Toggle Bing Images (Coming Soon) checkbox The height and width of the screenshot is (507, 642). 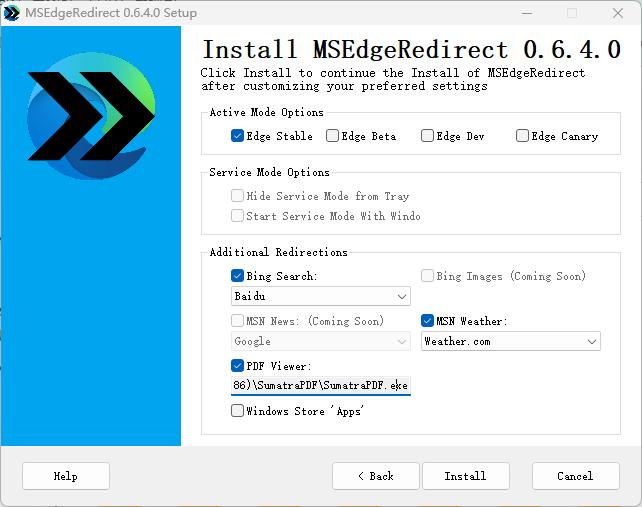click(x=427, y=276)
